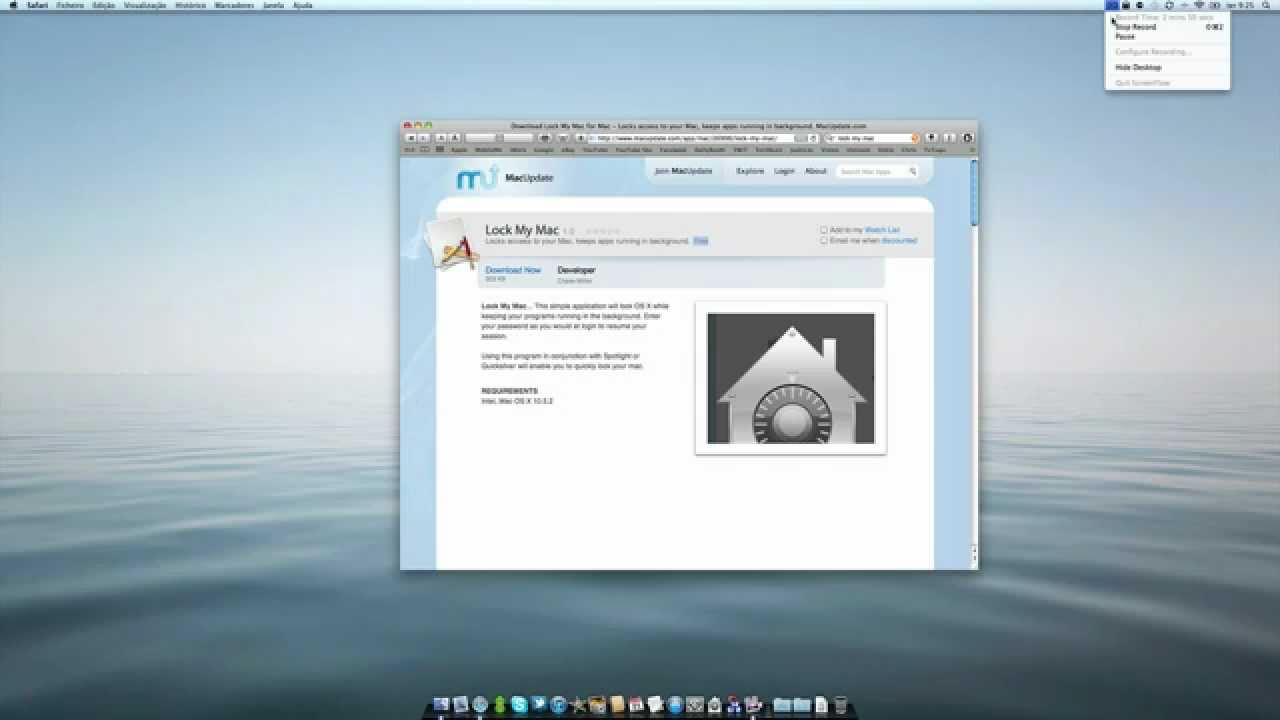Click the Watch List link
This screenshot has width=1280, height=720.
tap(882, 230)
